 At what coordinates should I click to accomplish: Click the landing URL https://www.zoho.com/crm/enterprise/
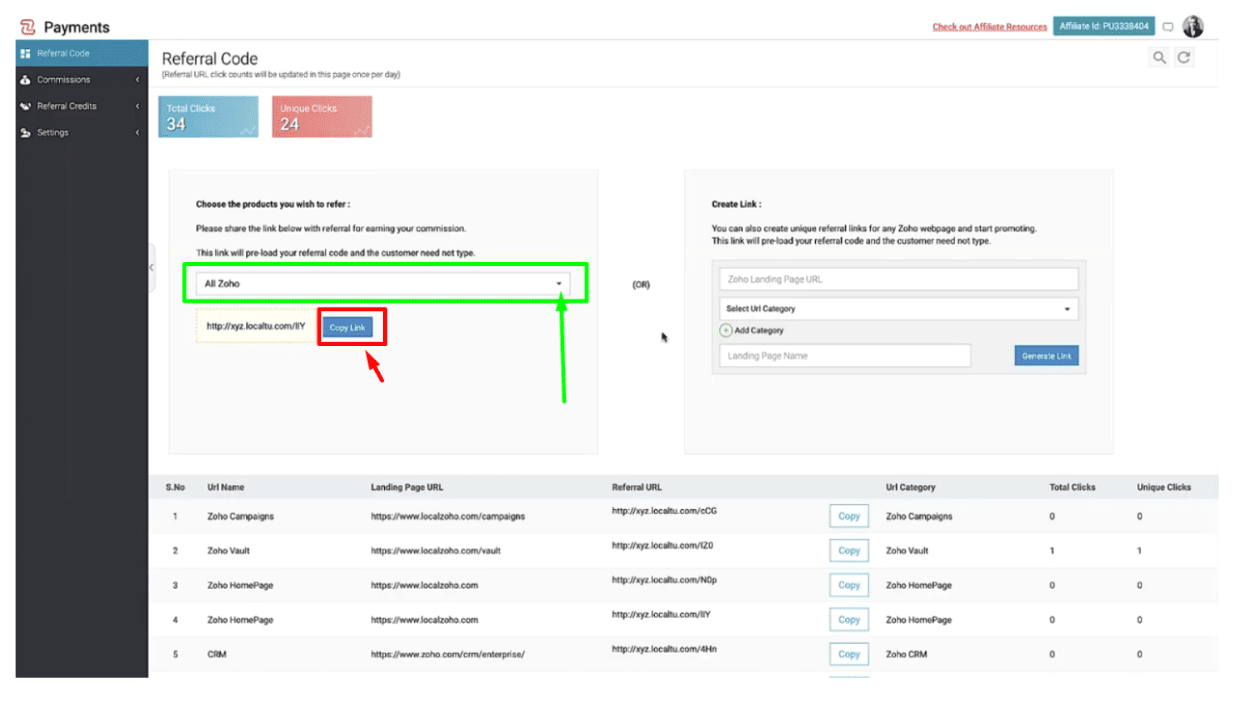click(x=448, y=654)
